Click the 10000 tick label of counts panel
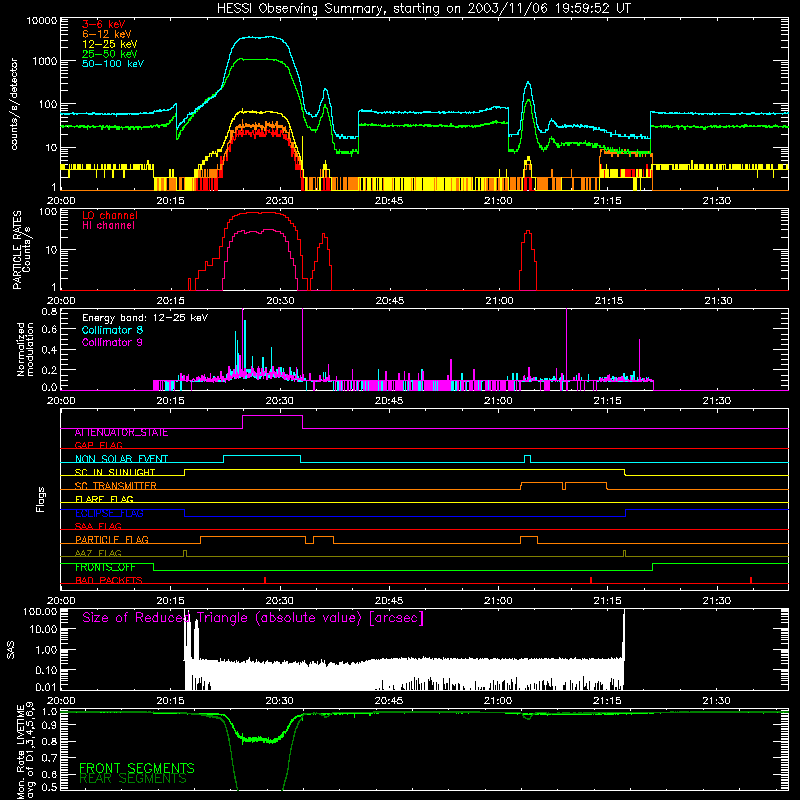800x800 pixels. point(42,21)
